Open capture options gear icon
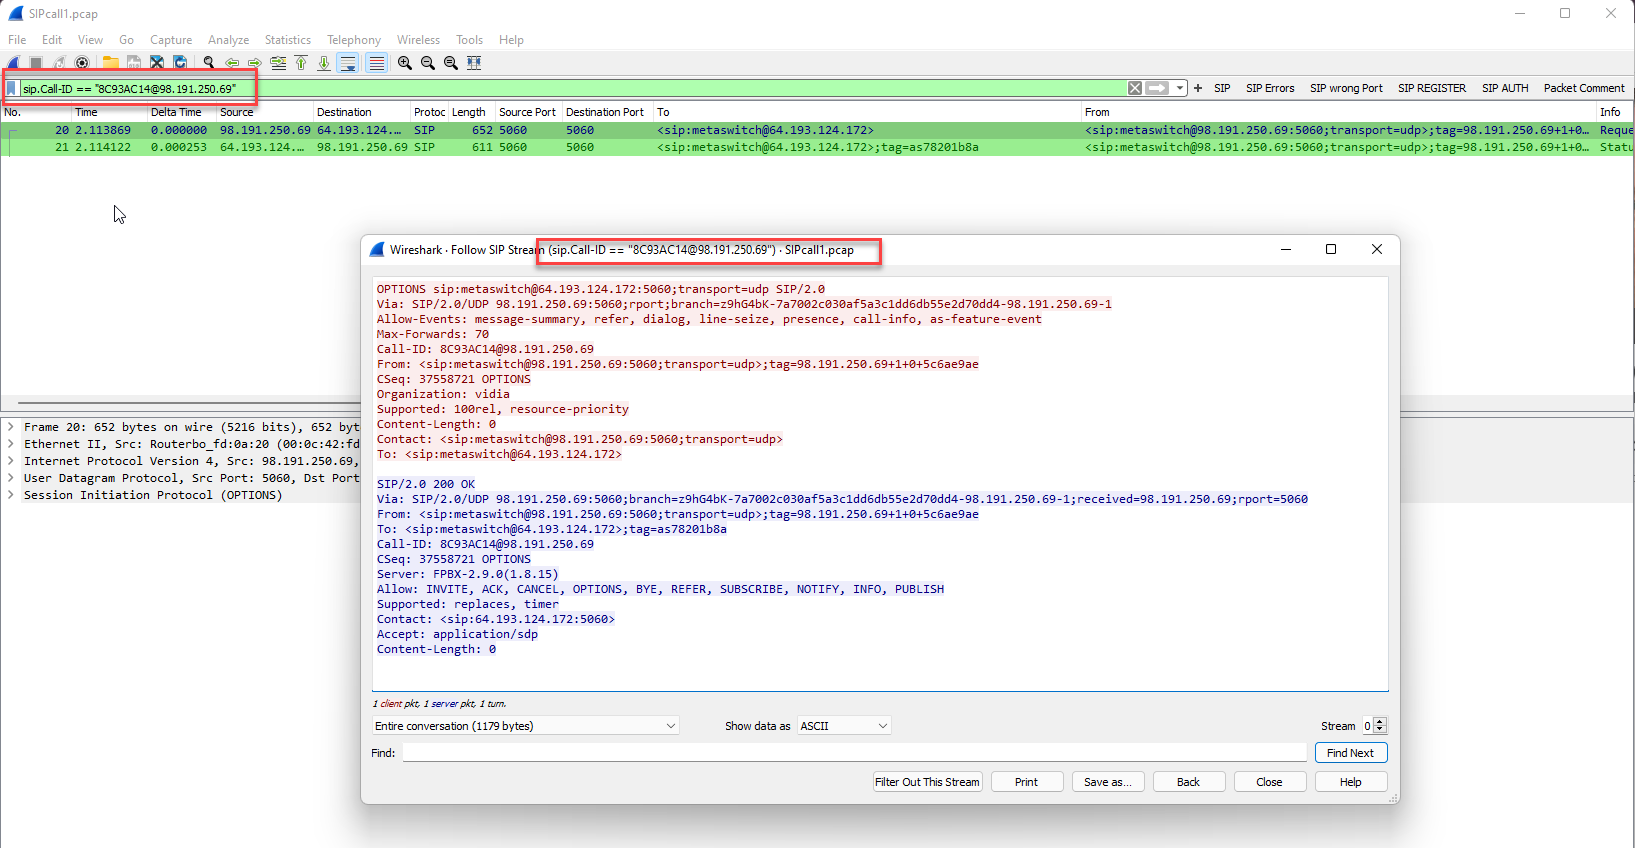The image size is (1635, 848). click(82, 63)
